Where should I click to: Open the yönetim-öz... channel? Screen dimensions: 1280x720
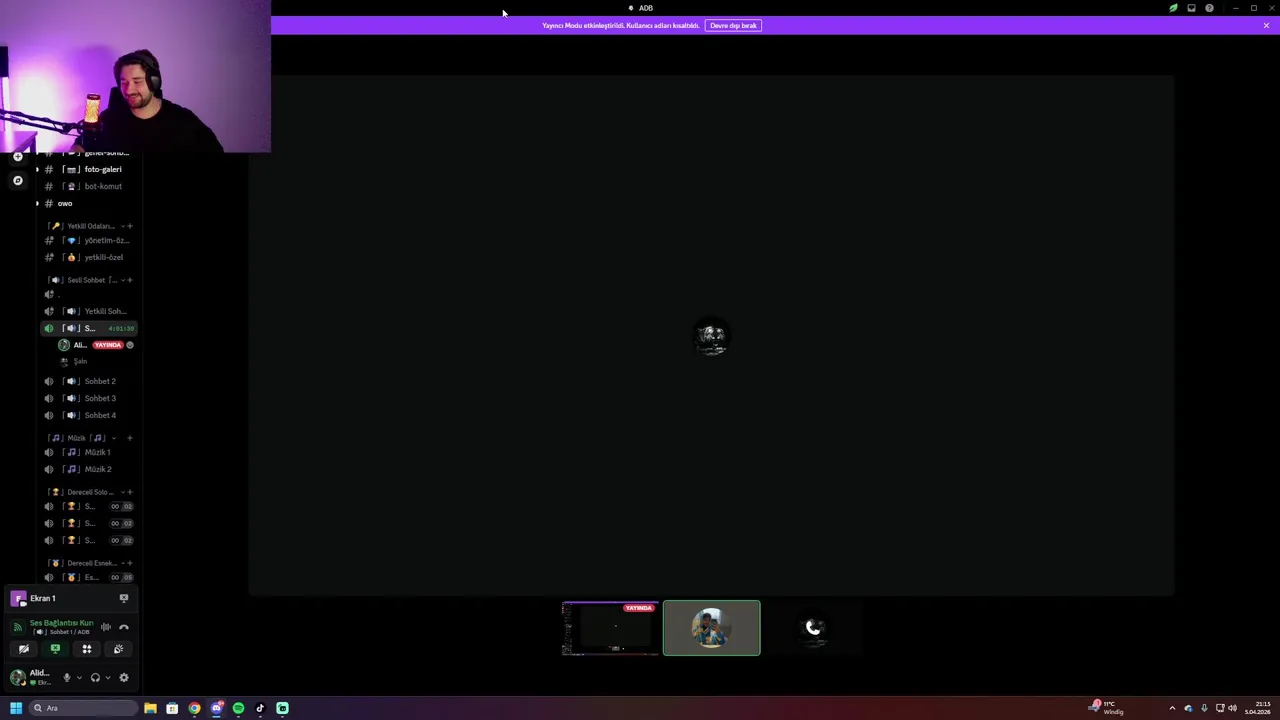88,240
